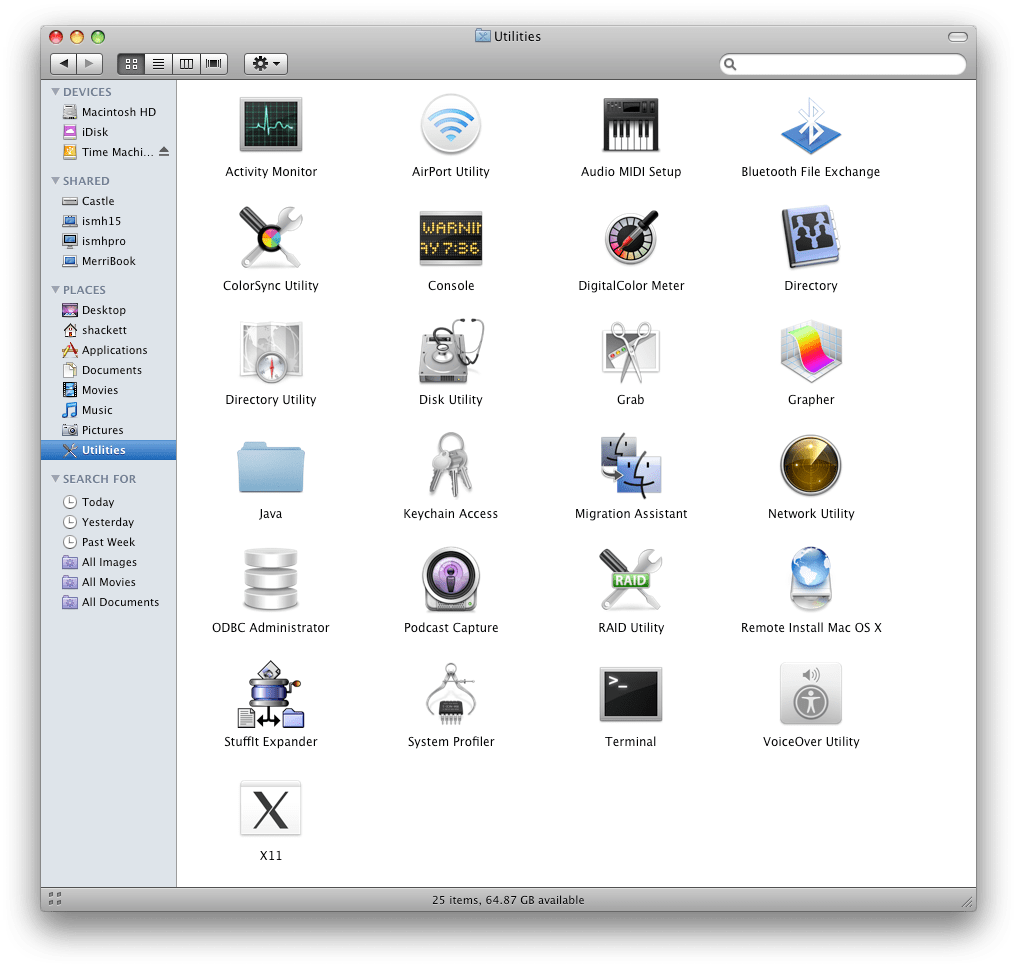Select Applications in the sidebar
Image resolution: width=1017 pixels, height=967 pixels.
[x=114, y=350]
